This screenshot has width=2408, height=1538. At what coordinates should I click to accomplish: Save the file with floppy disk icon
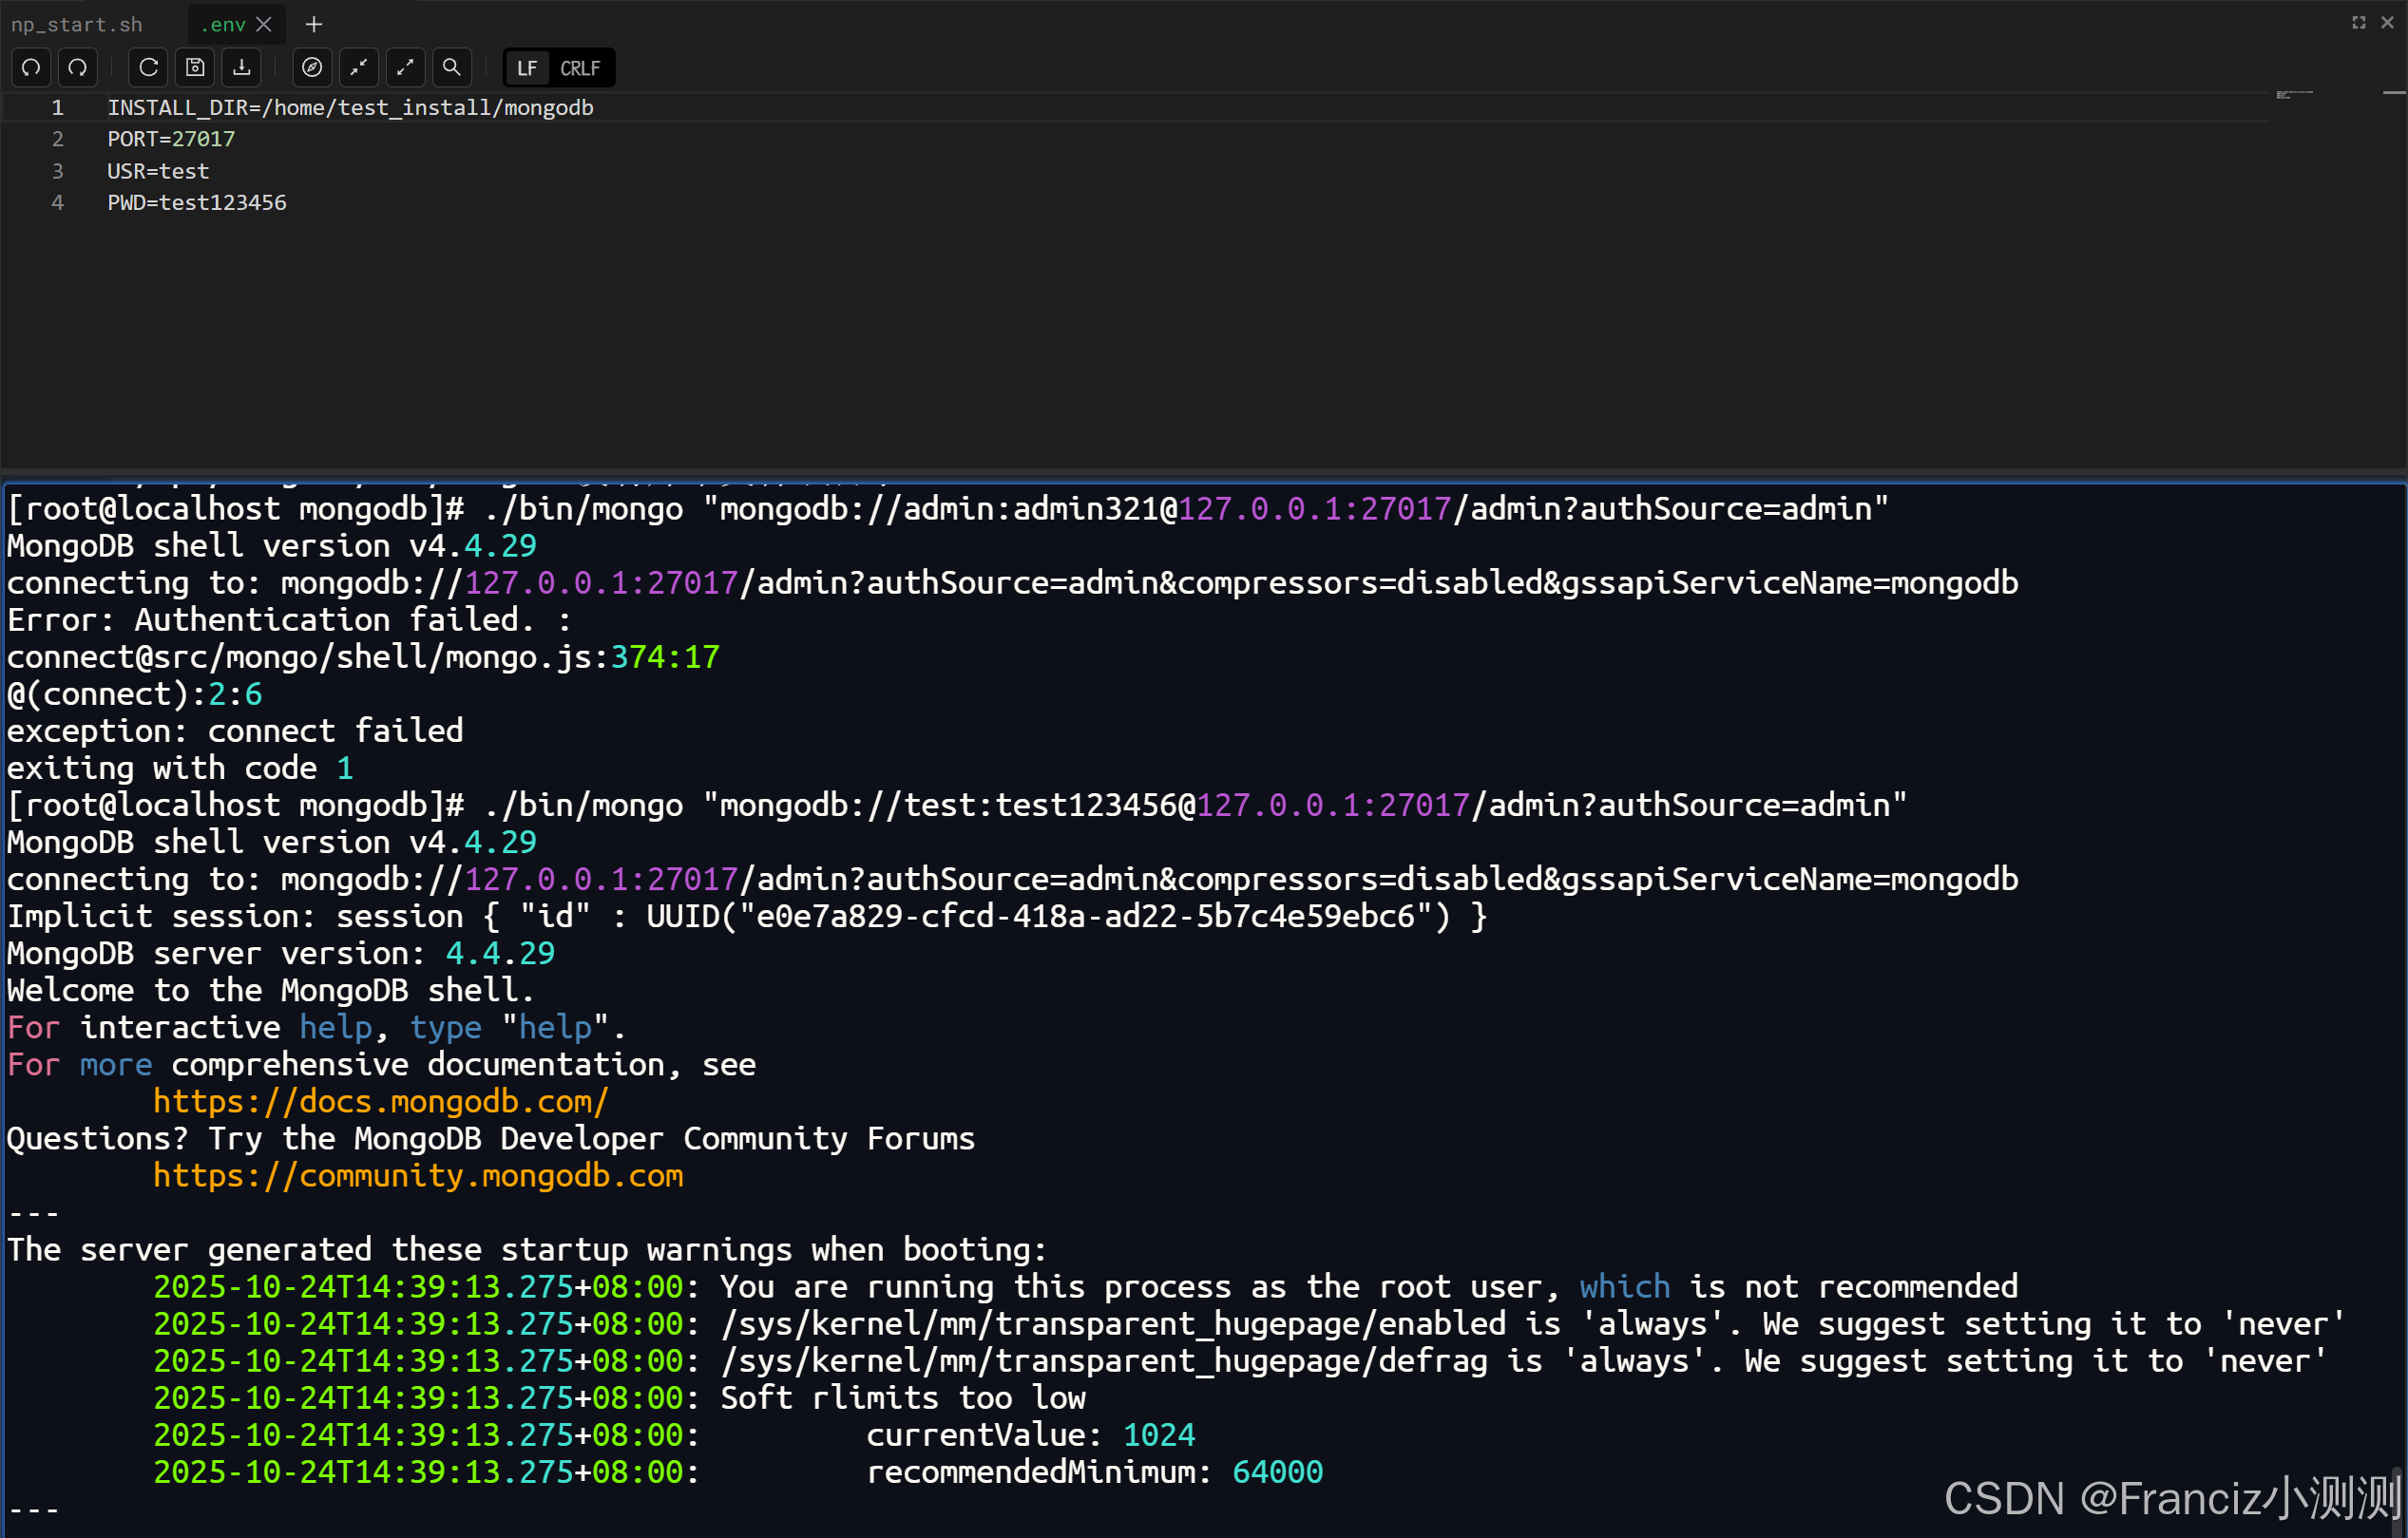pyautogui.click(x=195, y=68)
